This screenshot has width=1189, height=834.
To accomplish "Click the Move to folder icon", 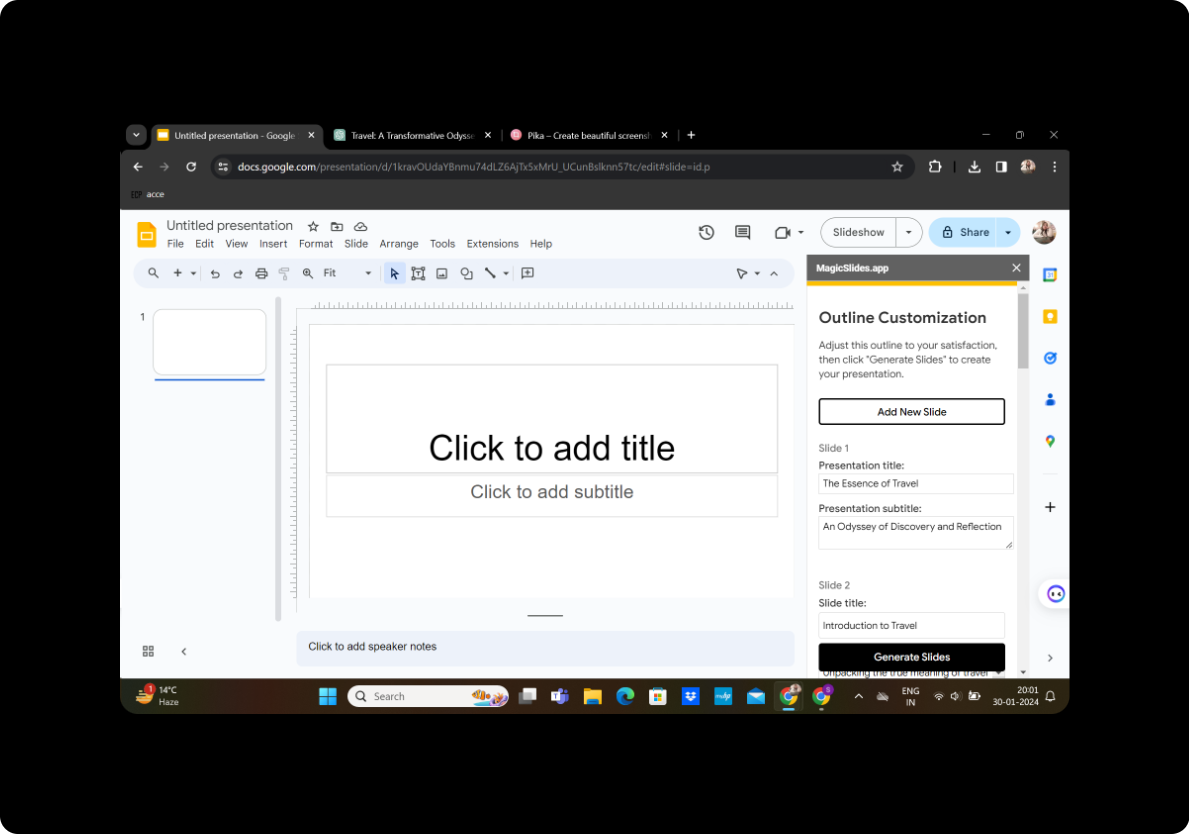I will pyautogui.click(x=337, y=227).
